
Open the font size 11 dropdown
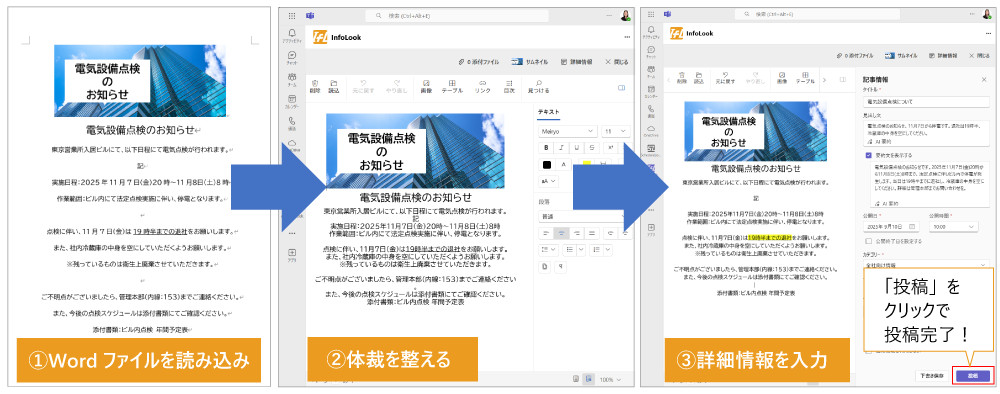[615, 131]
